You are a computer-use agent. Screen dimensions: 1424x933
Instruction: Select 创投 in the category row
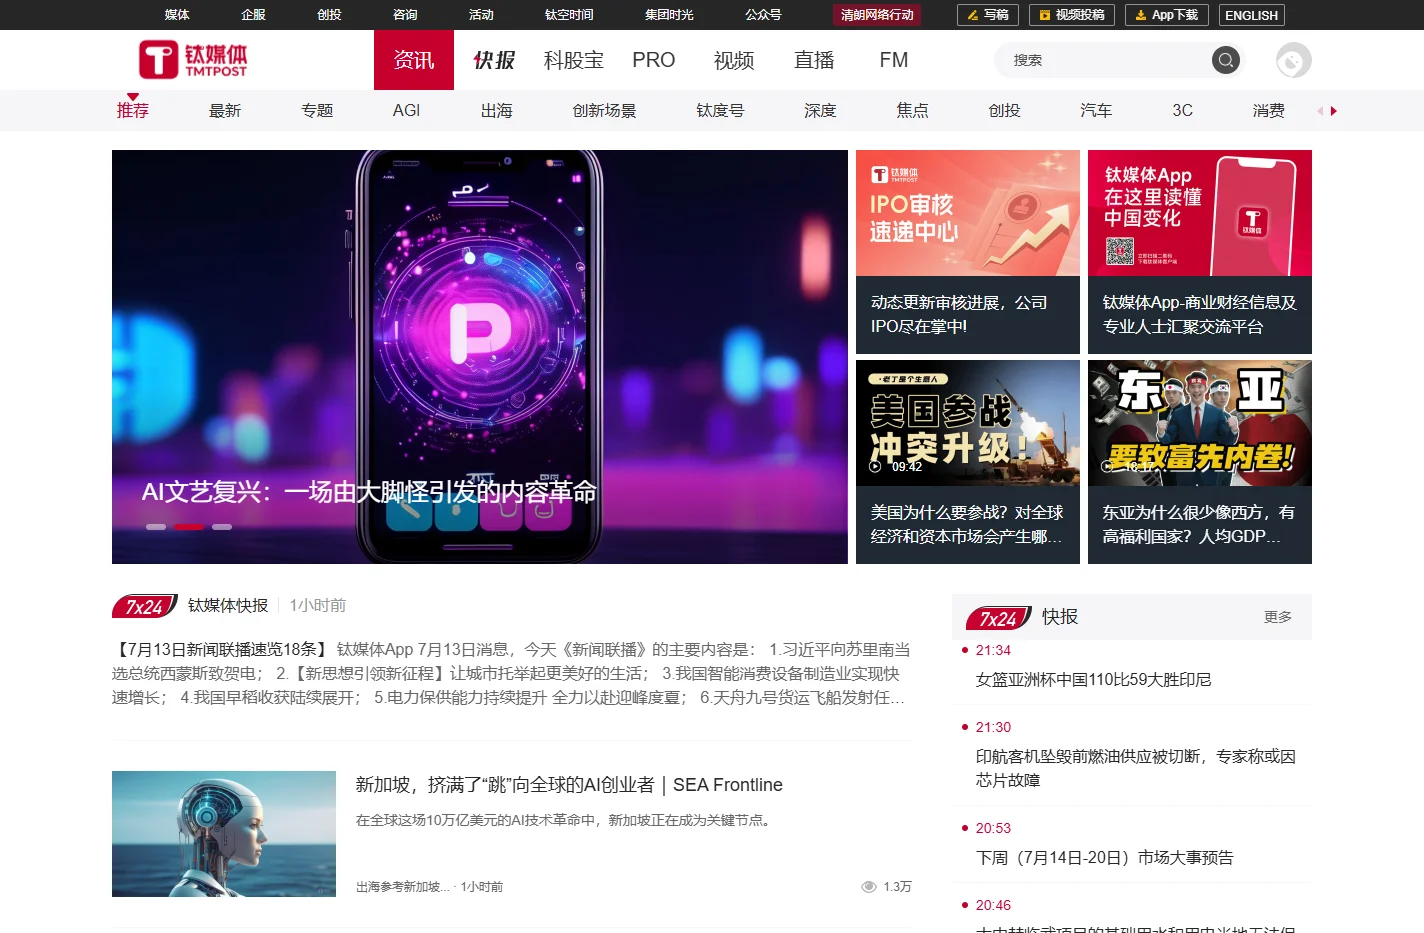point(1004,111)
